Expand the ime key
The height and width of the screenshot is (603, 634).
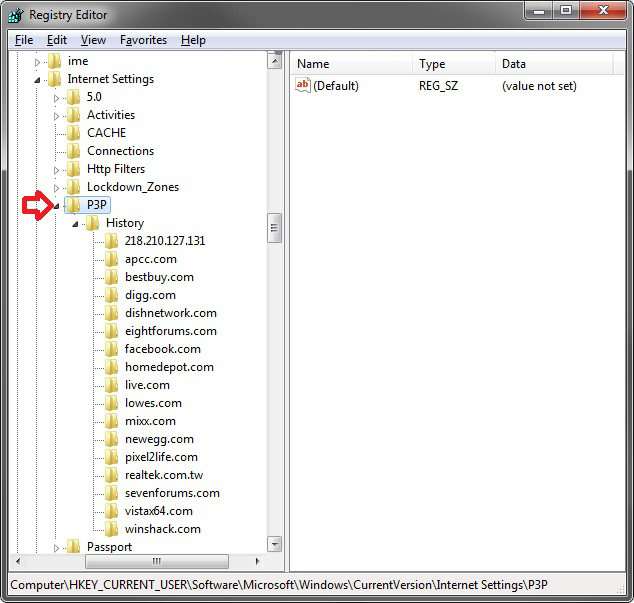point(37,62)
